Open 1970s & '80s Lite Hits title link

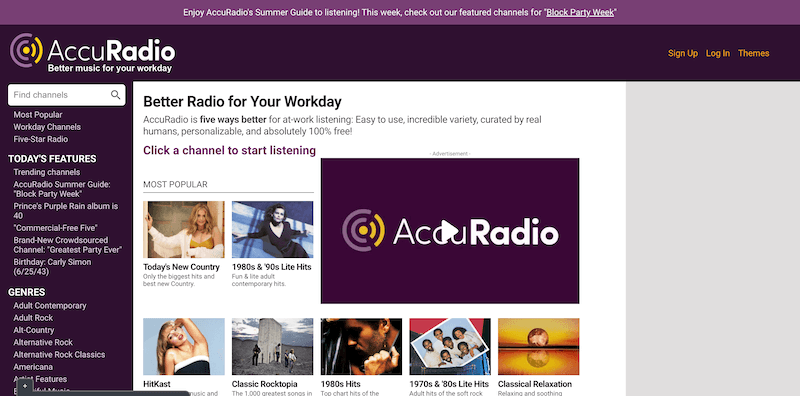(449, 384)
